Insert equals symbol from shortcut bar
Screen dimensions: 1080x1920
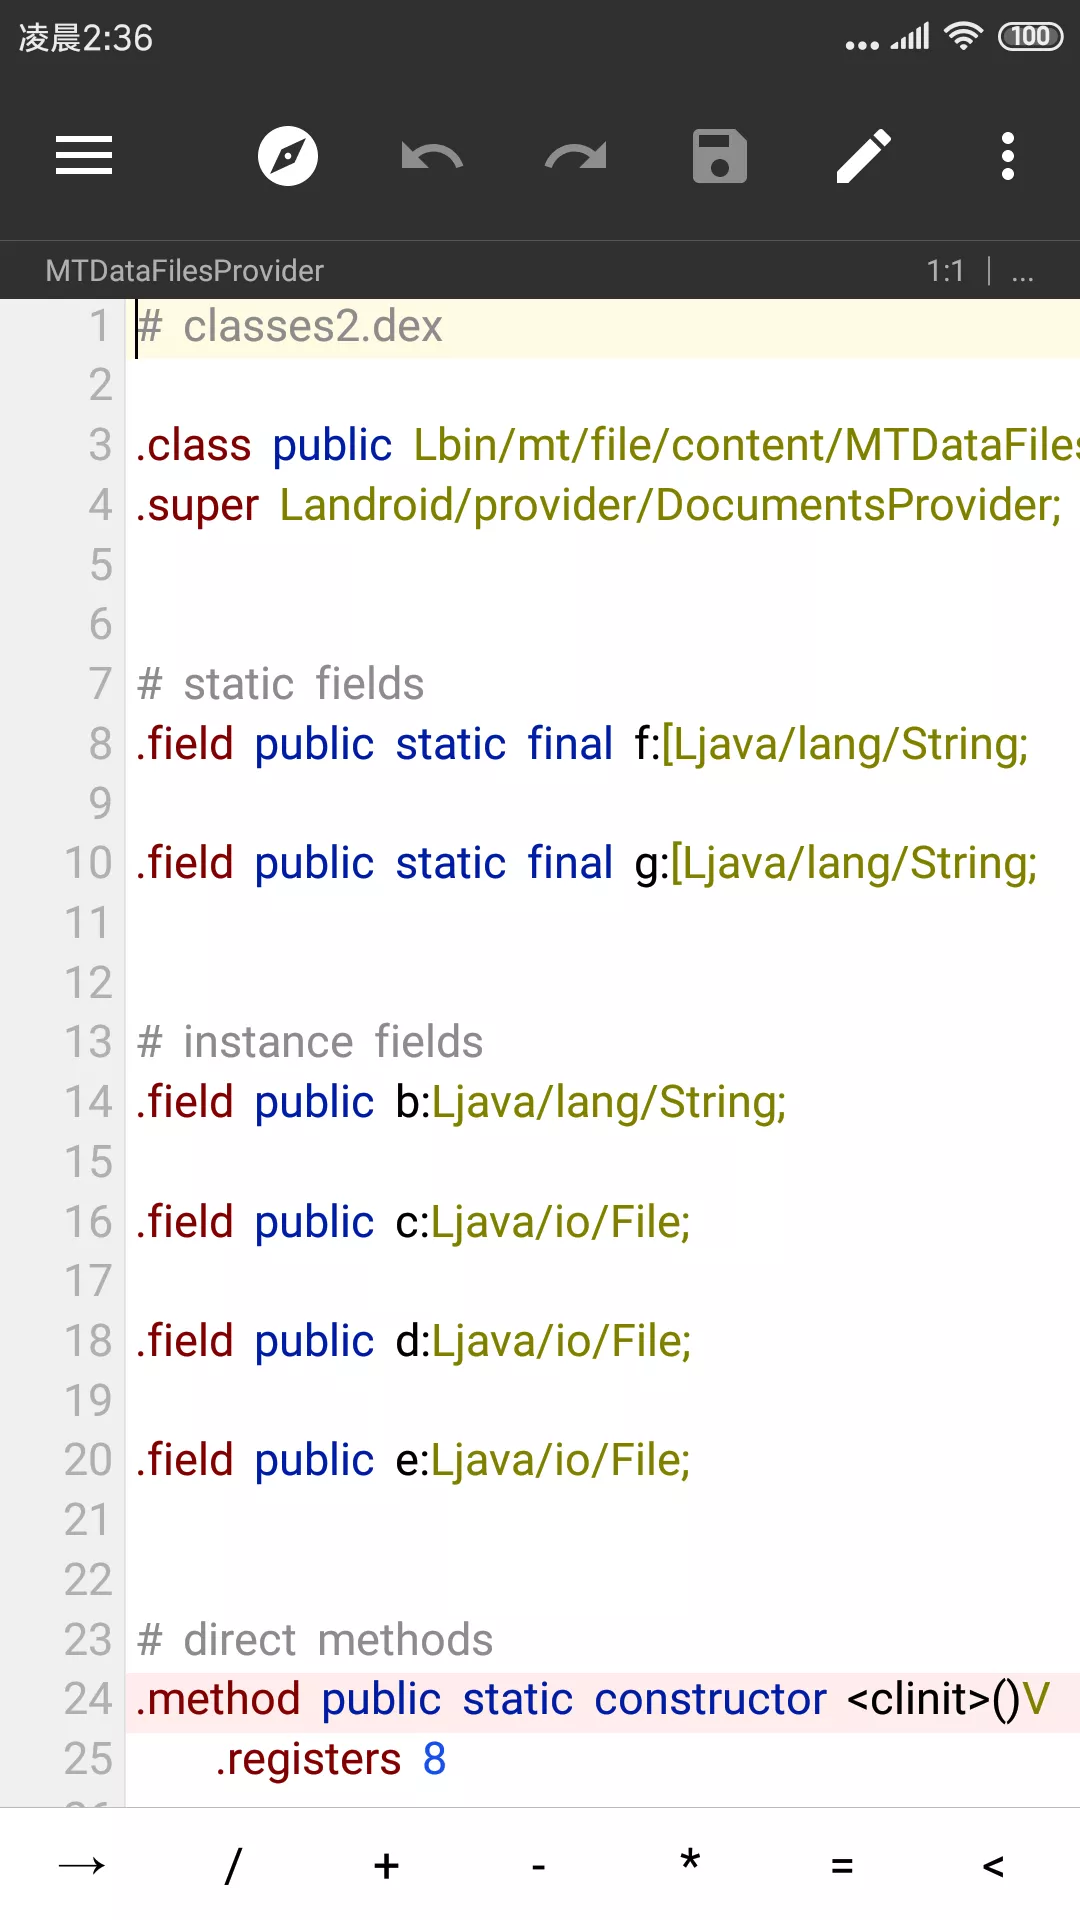click(x=842, y=1865)
